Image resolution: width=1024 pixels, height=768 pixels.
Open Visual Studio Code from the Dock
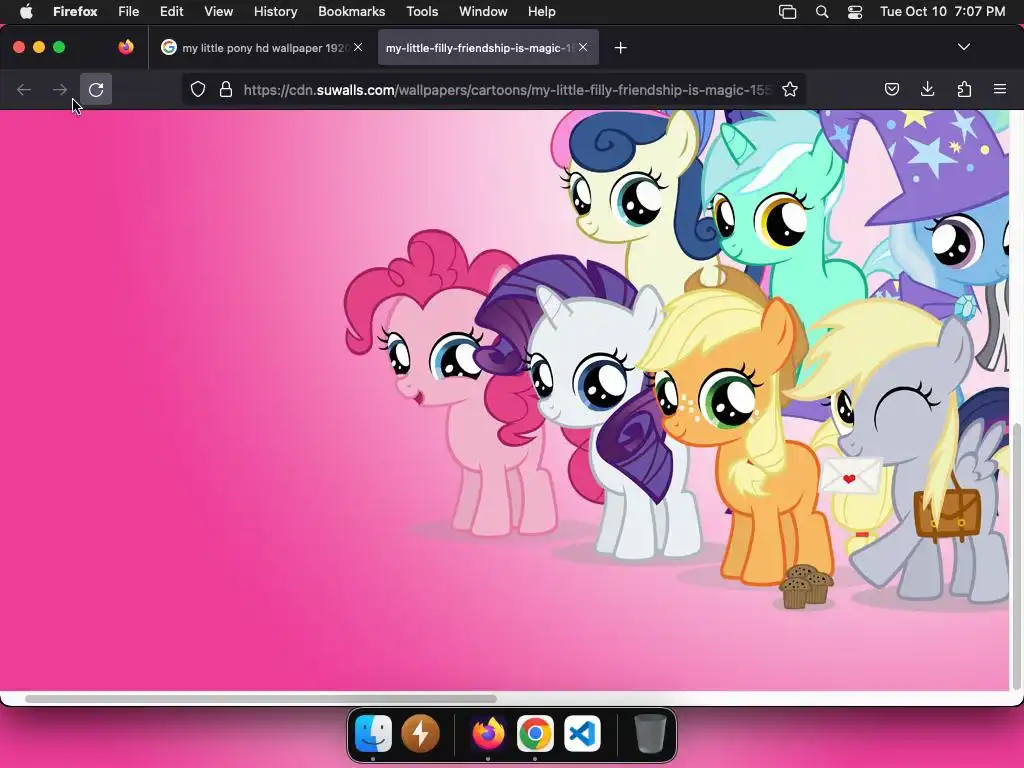coord(582,733)
